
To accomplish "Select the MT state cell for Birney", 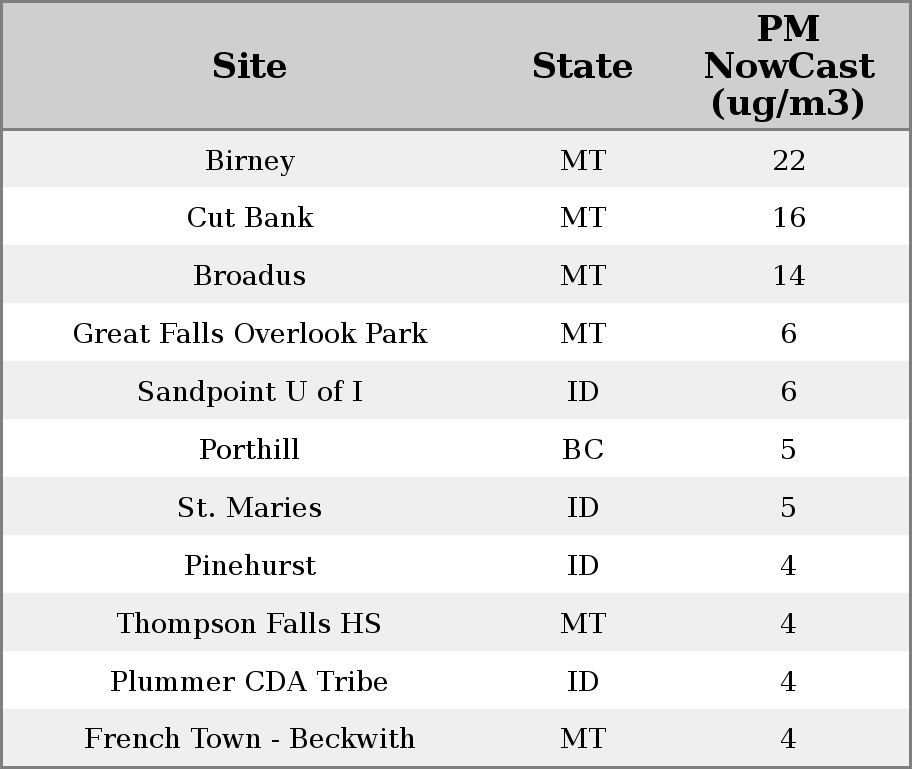I will pos(582,161).
